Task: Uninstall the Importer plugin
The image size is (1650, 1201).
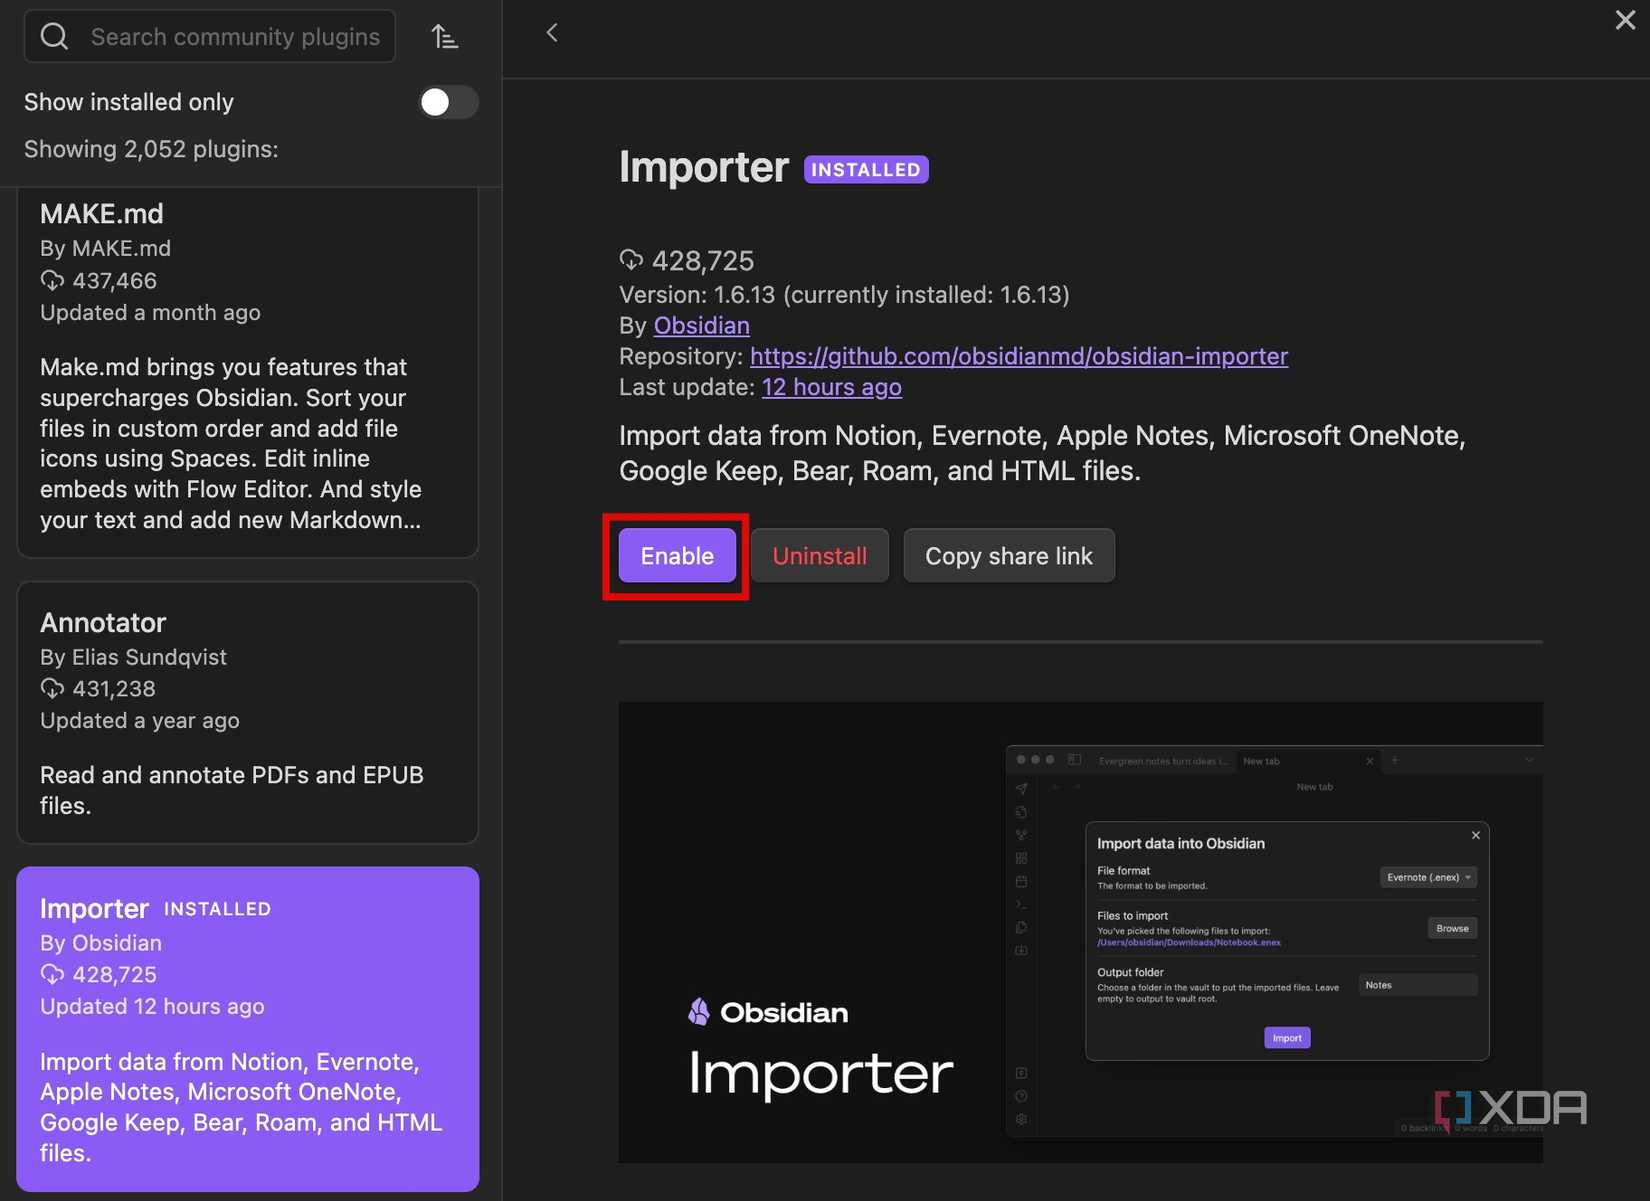Action: pos(820,556)
